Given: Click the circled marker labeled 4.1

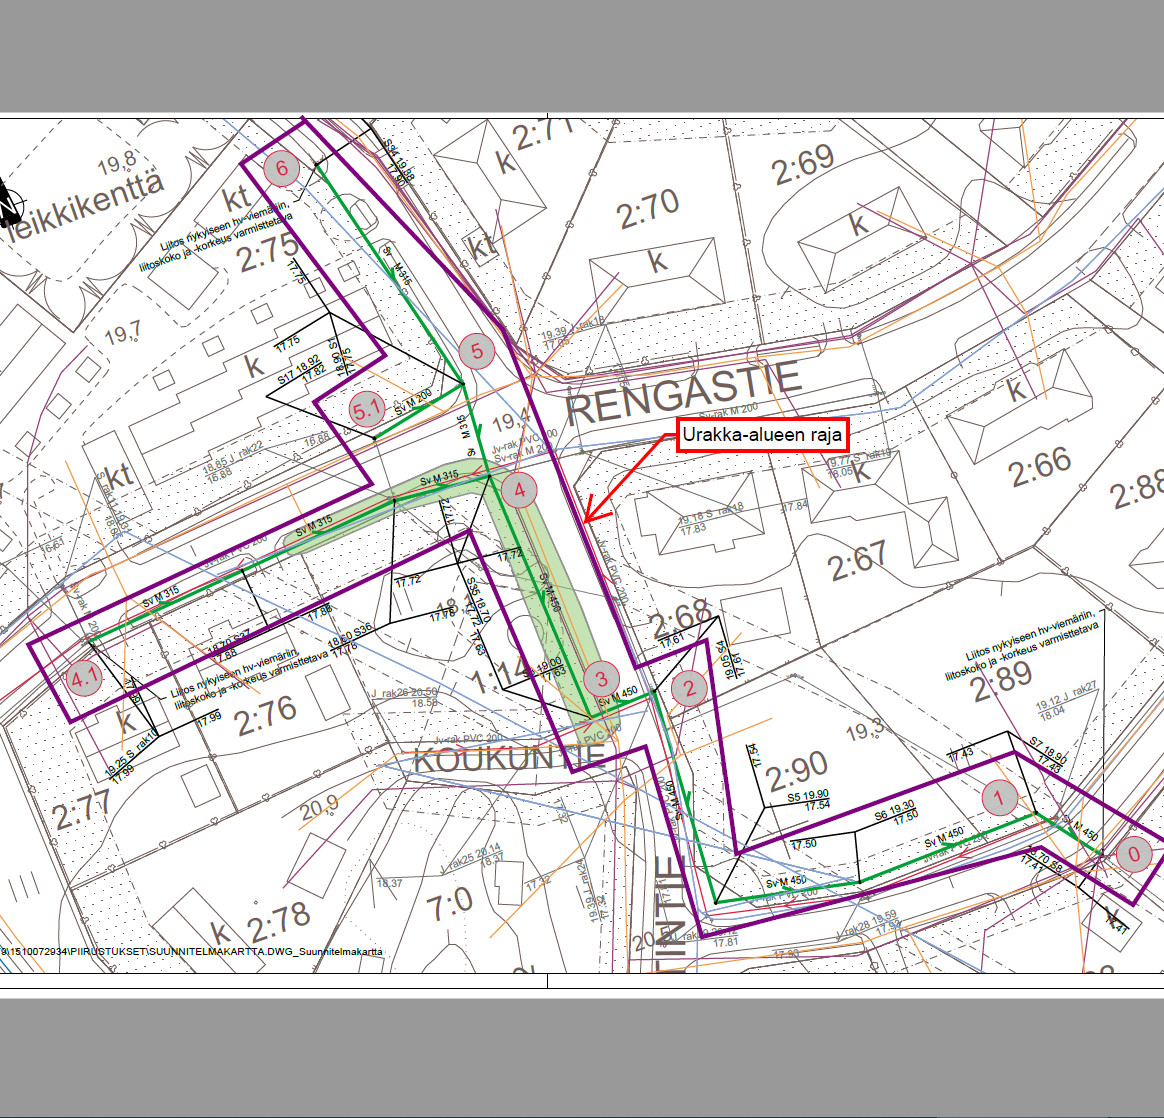Looking at the screenshot, I should point(84,678).
